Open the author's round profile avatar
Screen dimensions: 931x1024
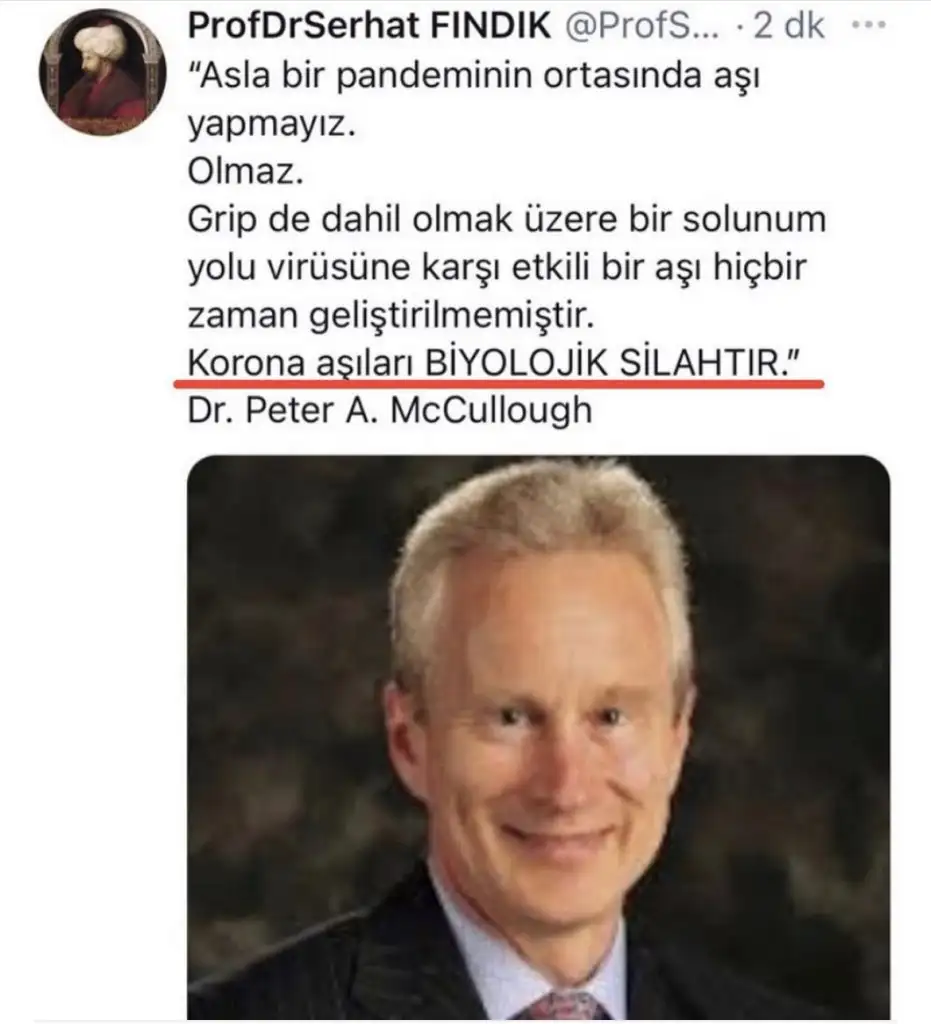[102, 71]
